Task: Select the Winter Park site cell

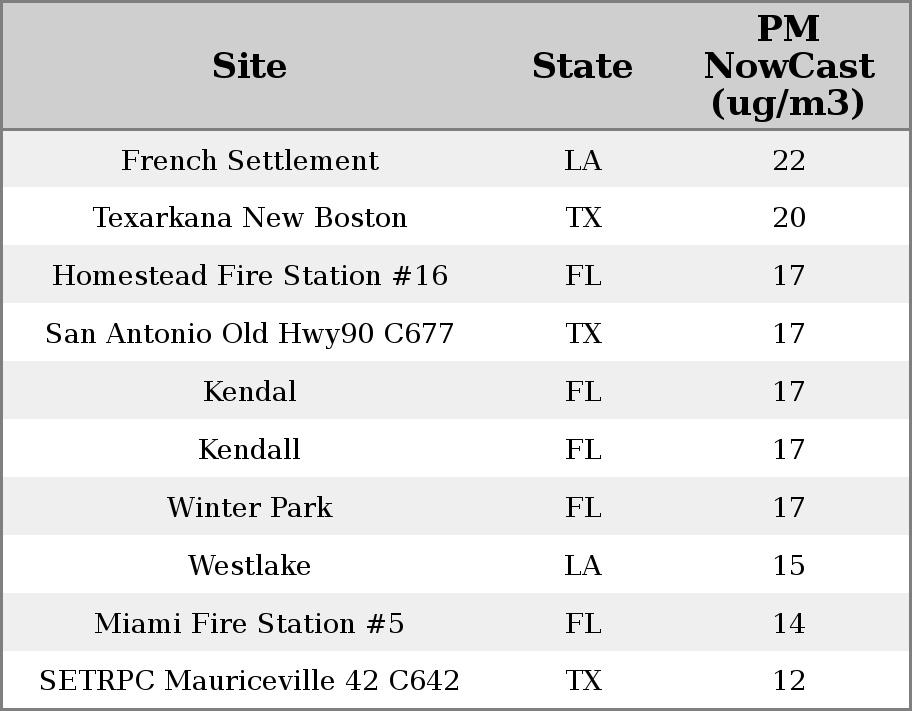Action: [x=250, y=508]
